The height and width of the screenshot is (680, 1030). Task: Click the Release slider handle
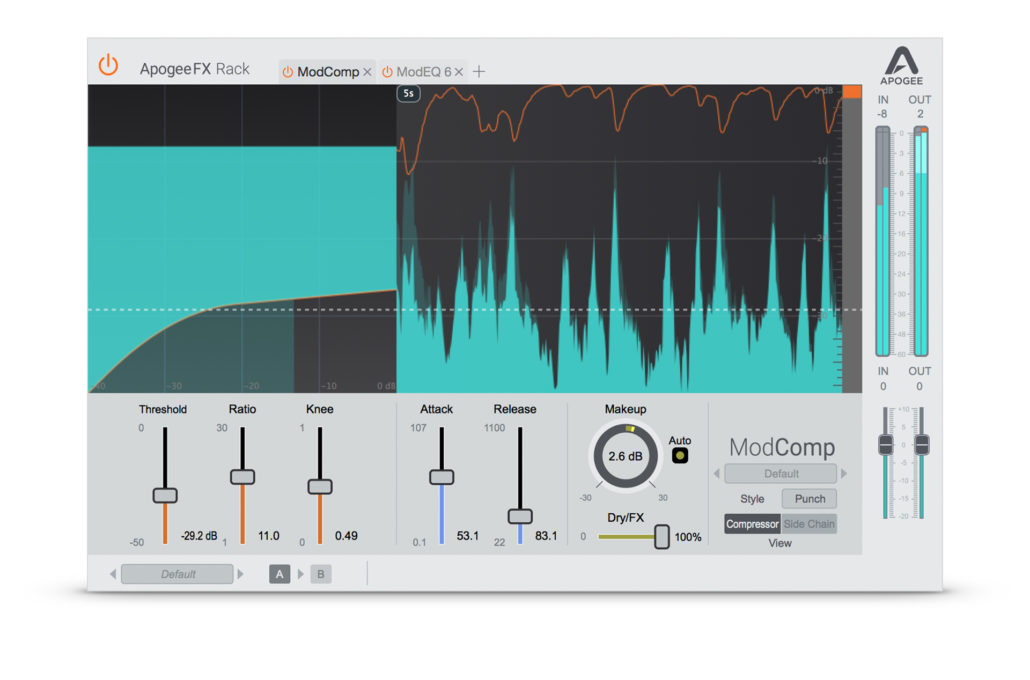coord(520,516)
